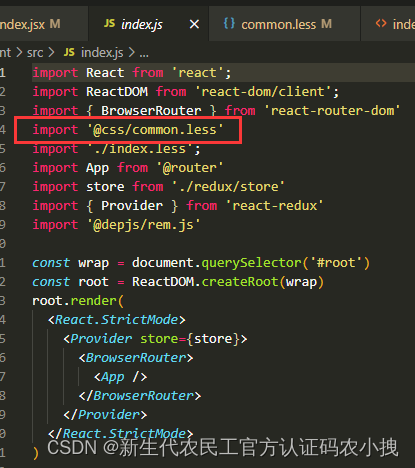Click the 'react-redux' import string
Image resolution: width=415 pixels, height=468 pixels.
click(274, 206)
